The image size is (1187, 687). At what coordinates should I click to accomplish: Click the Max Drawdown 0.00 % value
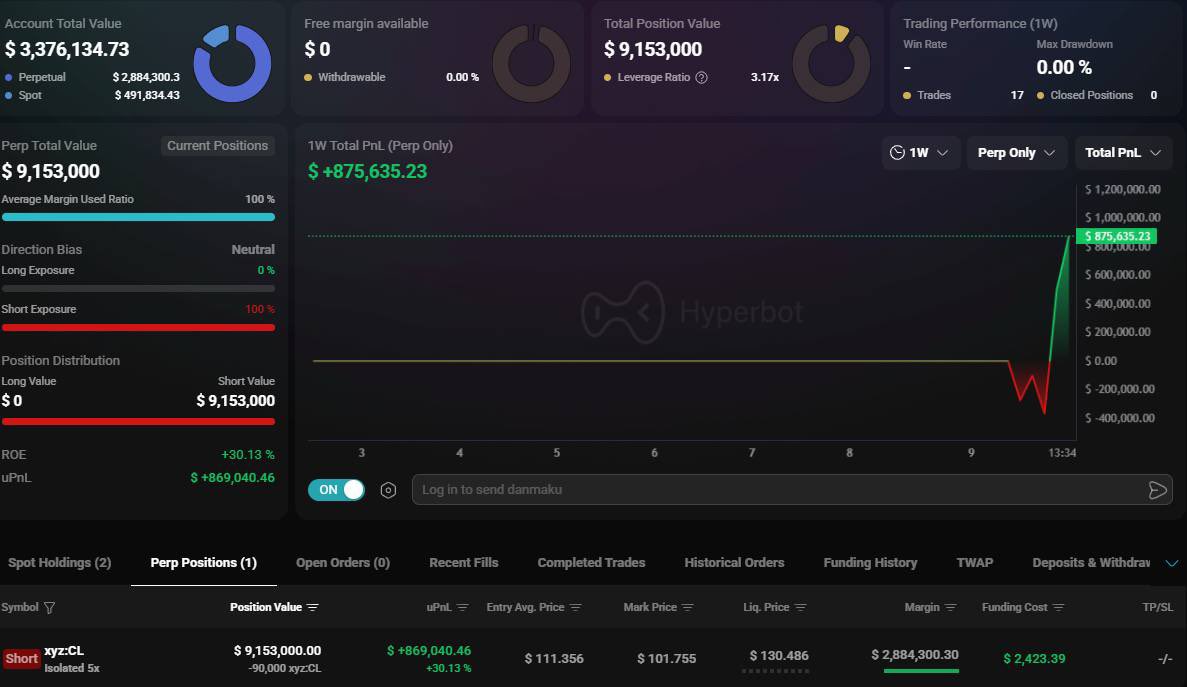click(1064, 67)
